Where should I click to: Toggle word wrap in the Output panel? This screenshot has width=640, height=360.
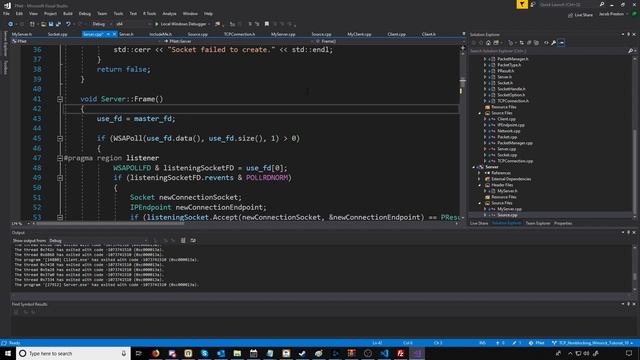coord(193,240)
